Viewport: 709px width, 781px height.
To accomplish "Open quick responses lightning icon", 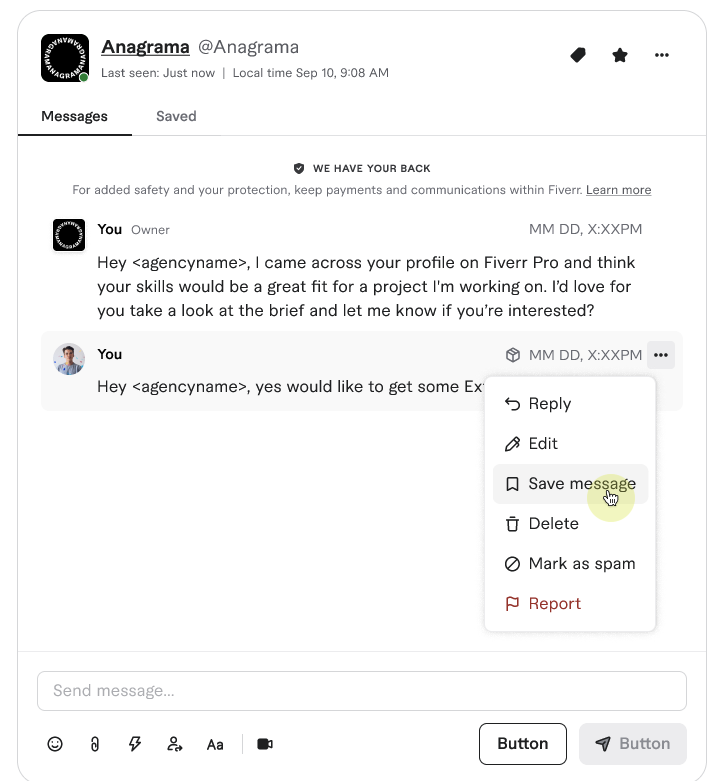I will 135,744.
